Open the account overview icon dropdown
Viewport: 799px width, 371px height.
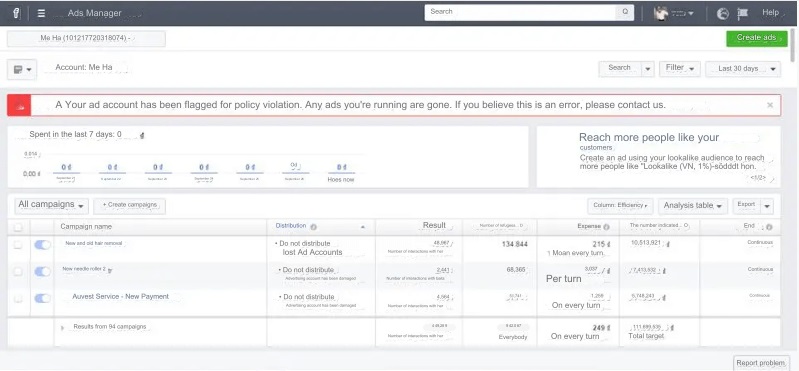[22, 69]
